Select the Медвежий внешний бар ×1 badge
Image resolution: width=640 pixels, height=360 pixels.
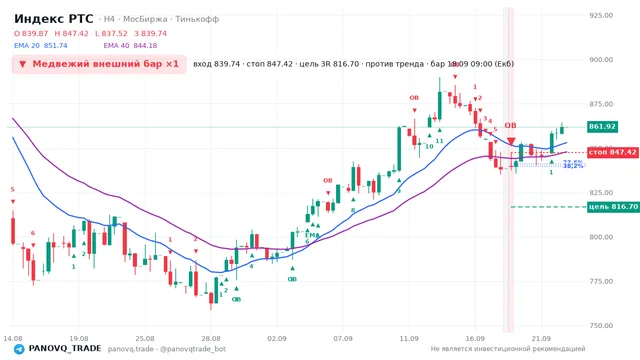pos(99,64)
